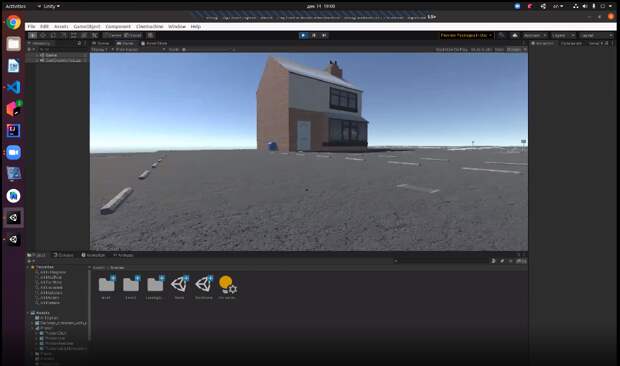Click the Step button in playback controls
Image resolution: width=620 pixels, height=366 pixels.
(324, 36)
